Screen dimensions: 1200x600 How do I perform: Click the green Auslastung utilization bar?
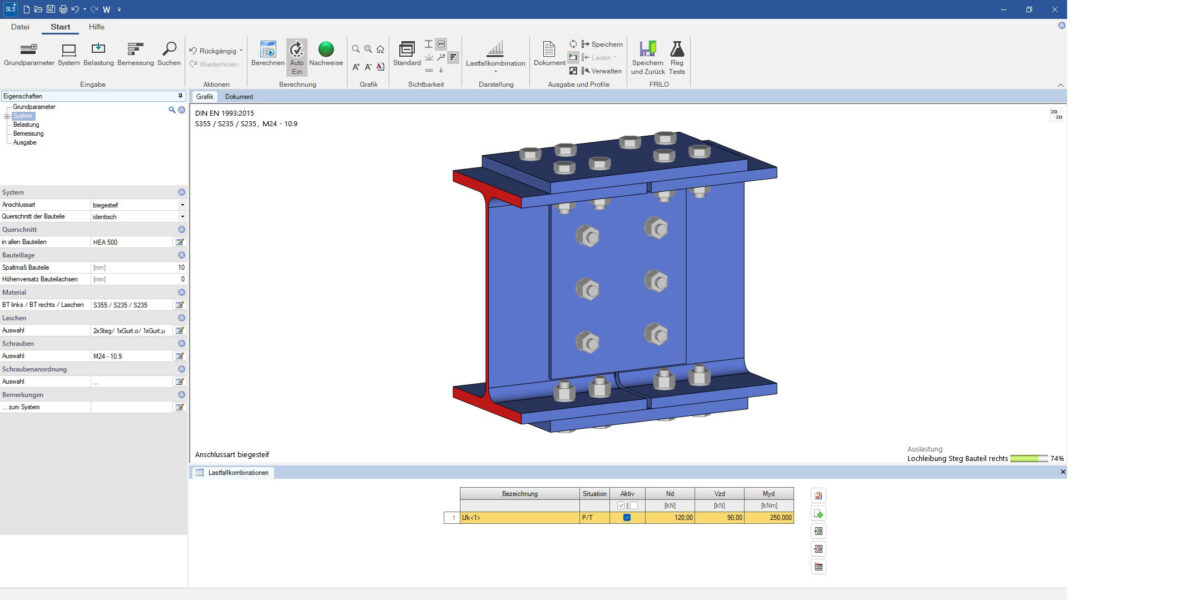point(1028,458)
